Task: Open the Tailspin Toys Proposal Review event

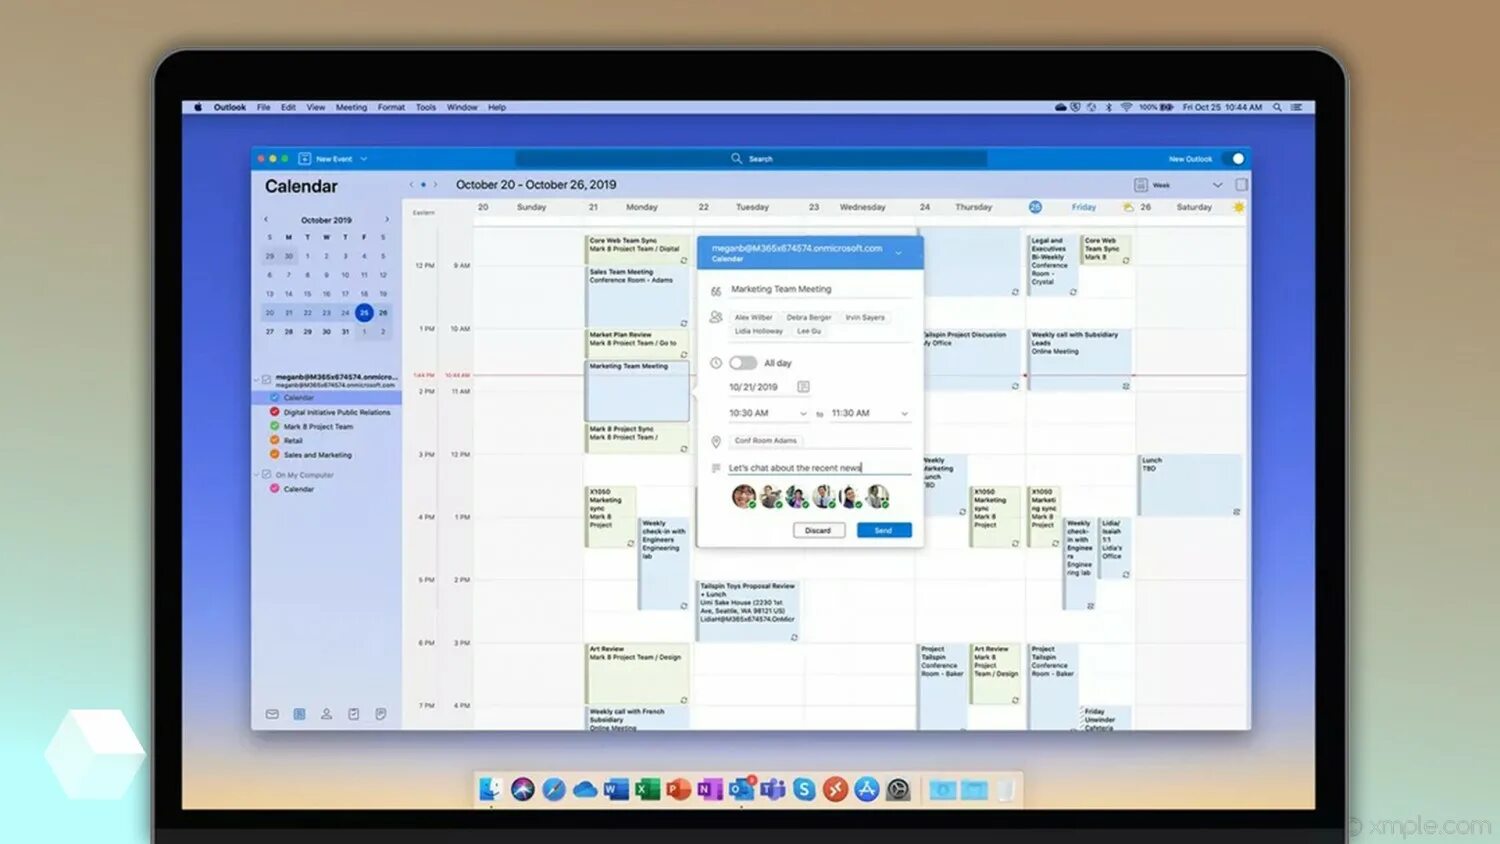Action: click(748, 610)
